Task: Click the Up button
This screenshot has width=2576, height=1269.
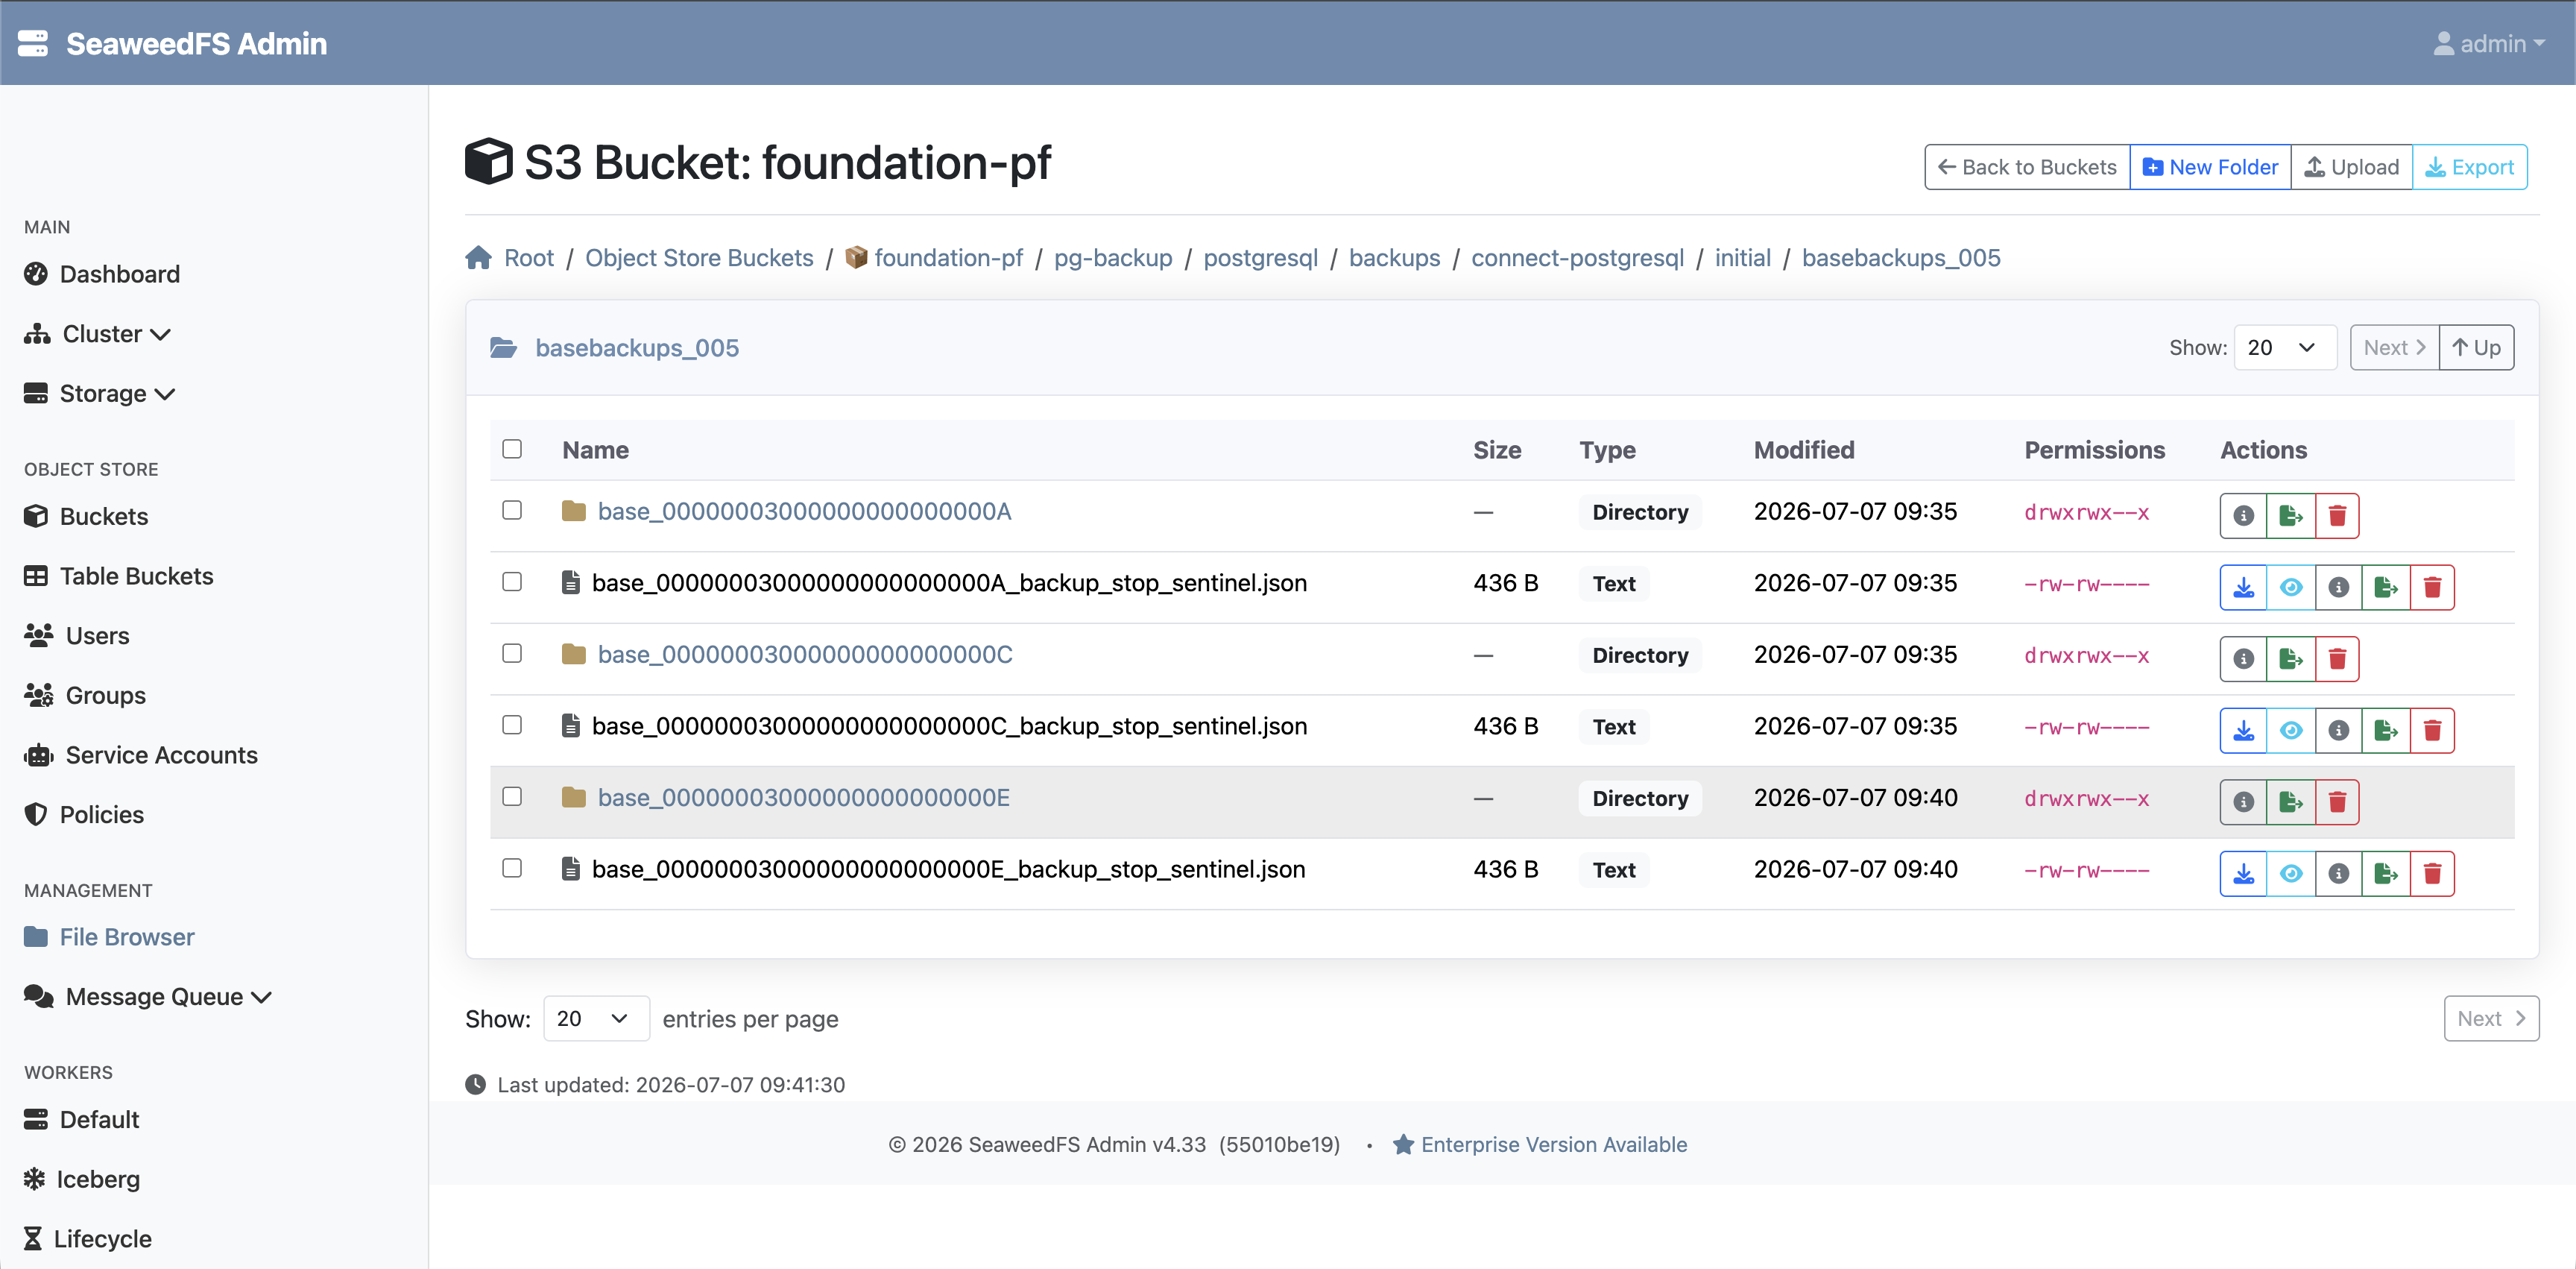Action: [x=2476, y=348]
